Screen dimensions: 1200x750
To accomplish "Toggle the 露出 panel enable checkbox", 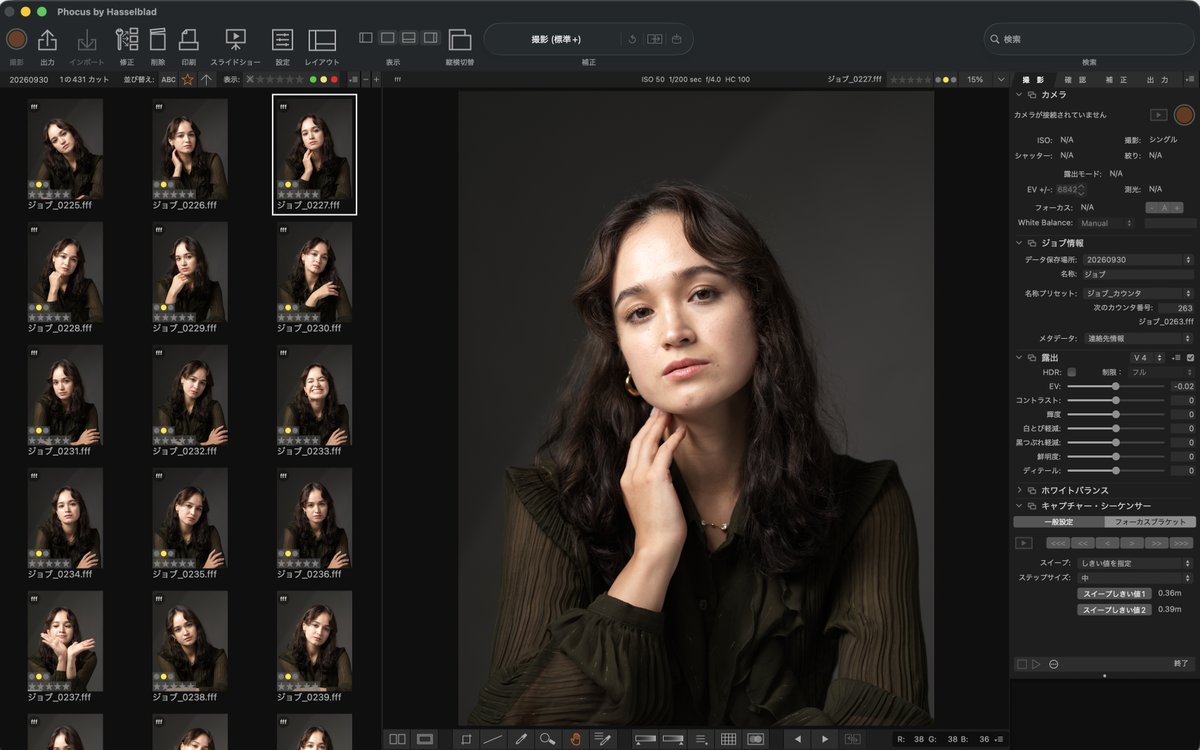I will tap(1190, 357).
